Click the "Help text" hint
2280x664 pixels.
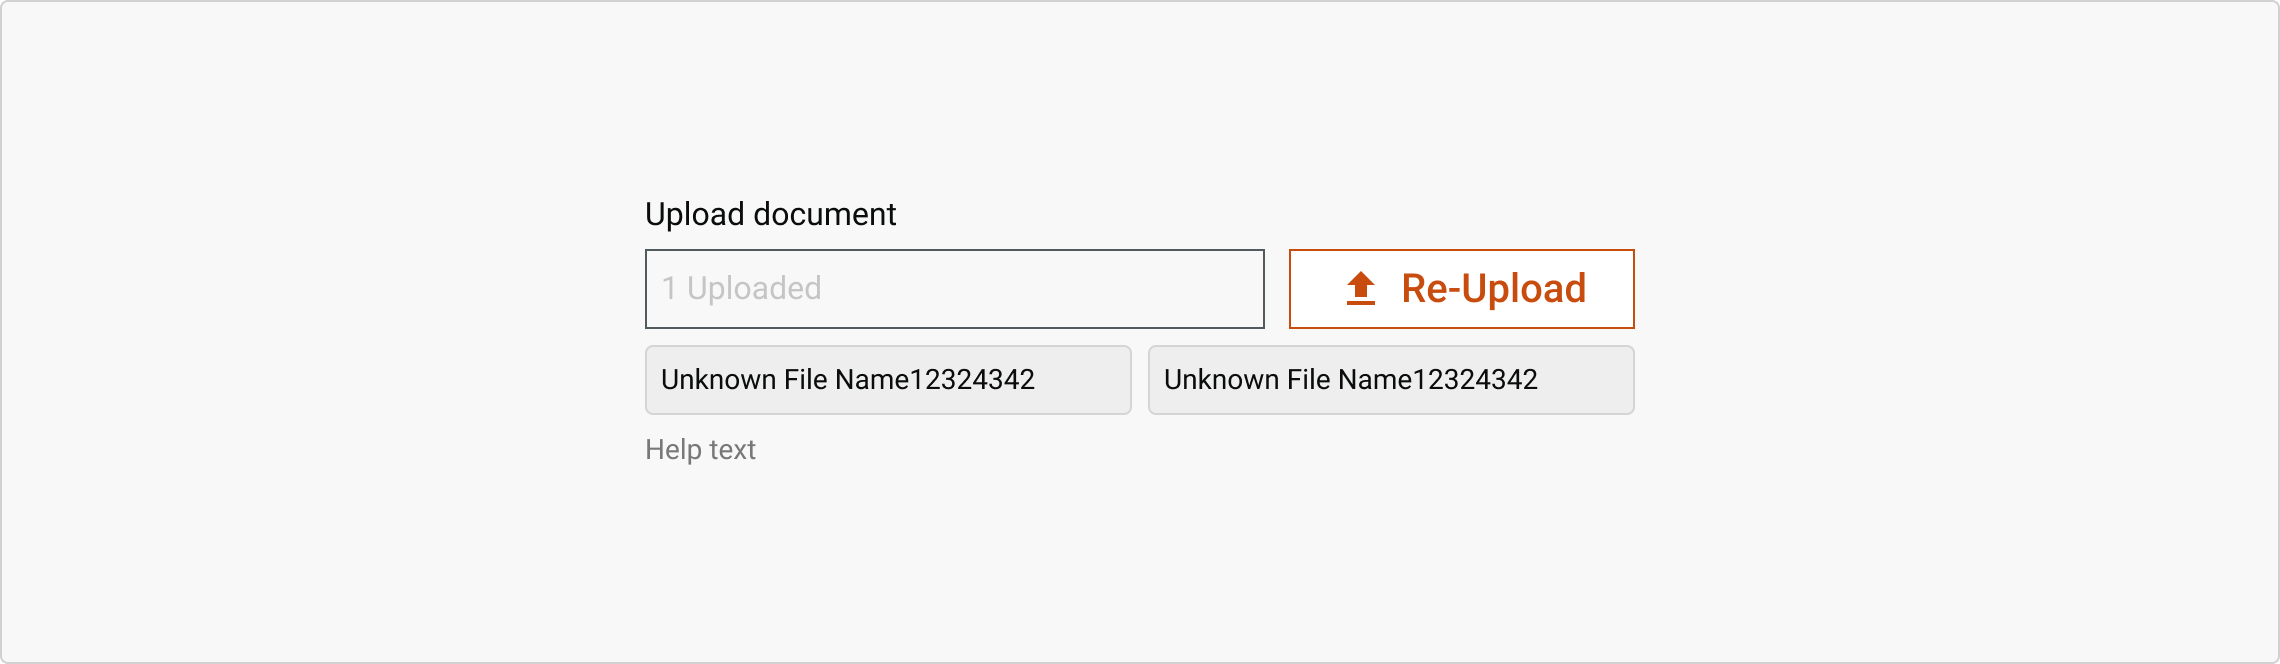(x=700, y=450)
